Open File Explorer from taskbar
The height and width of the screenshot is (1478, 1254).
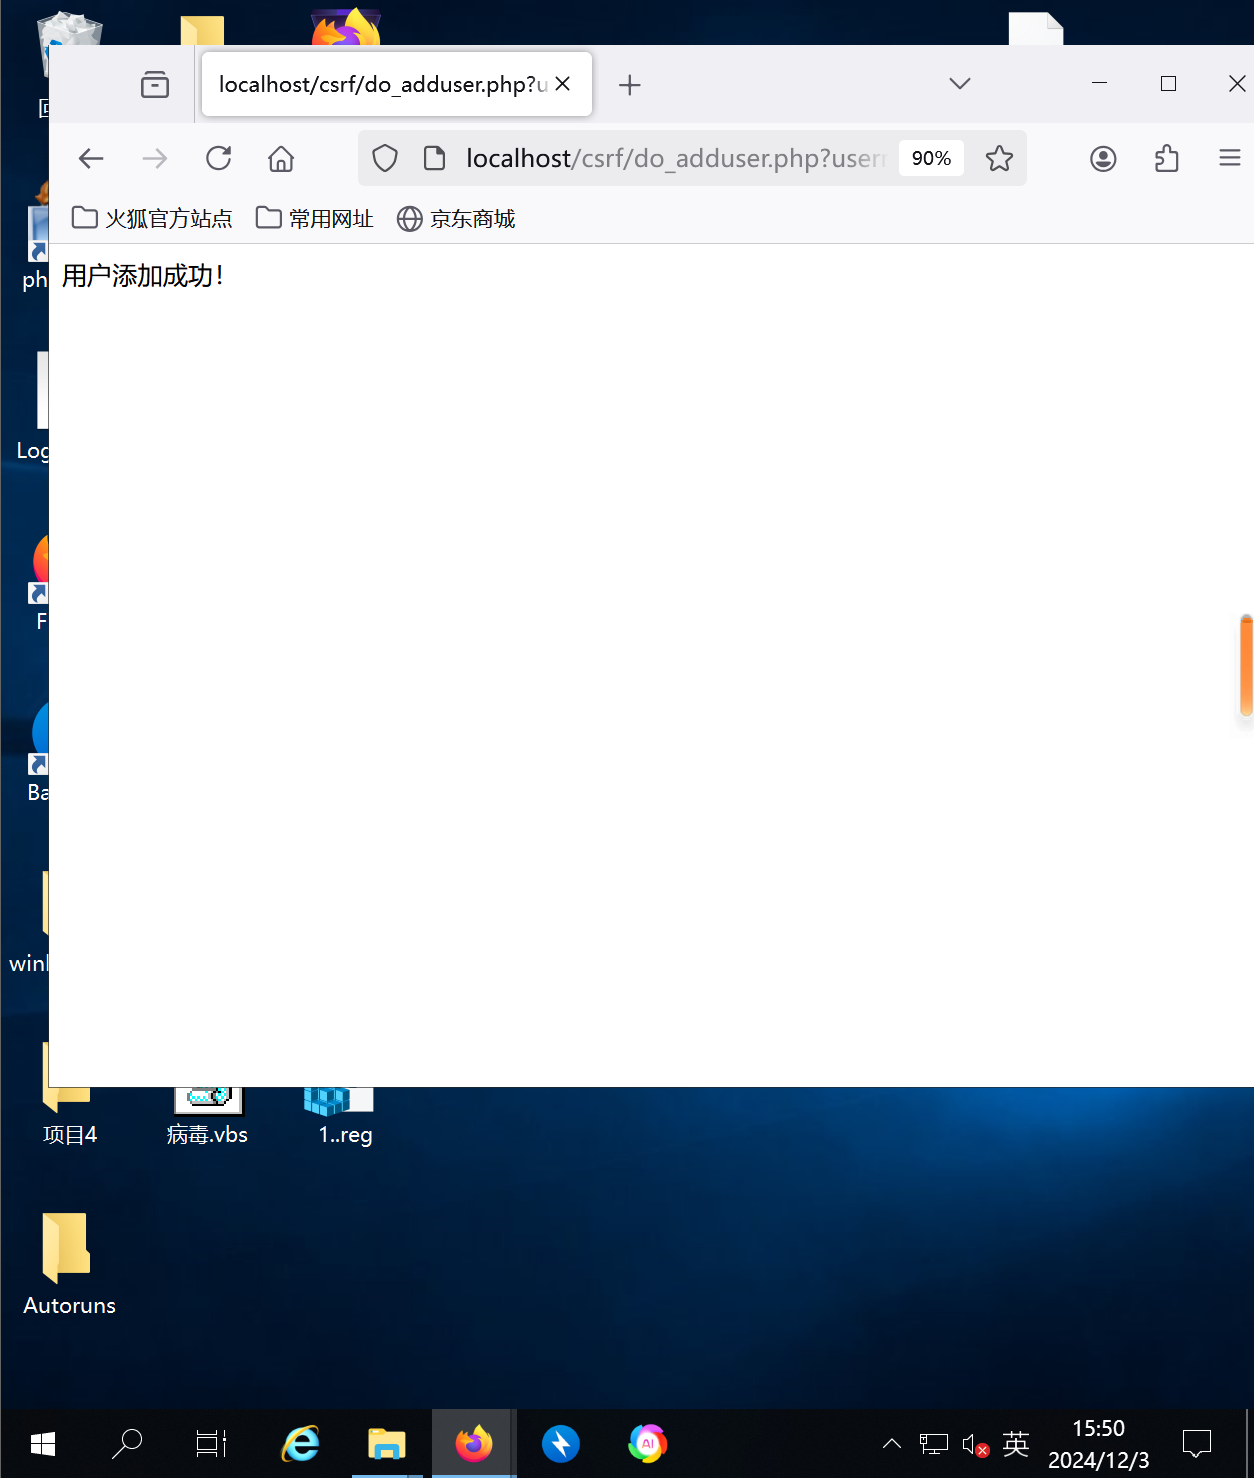click(386, 1444)
